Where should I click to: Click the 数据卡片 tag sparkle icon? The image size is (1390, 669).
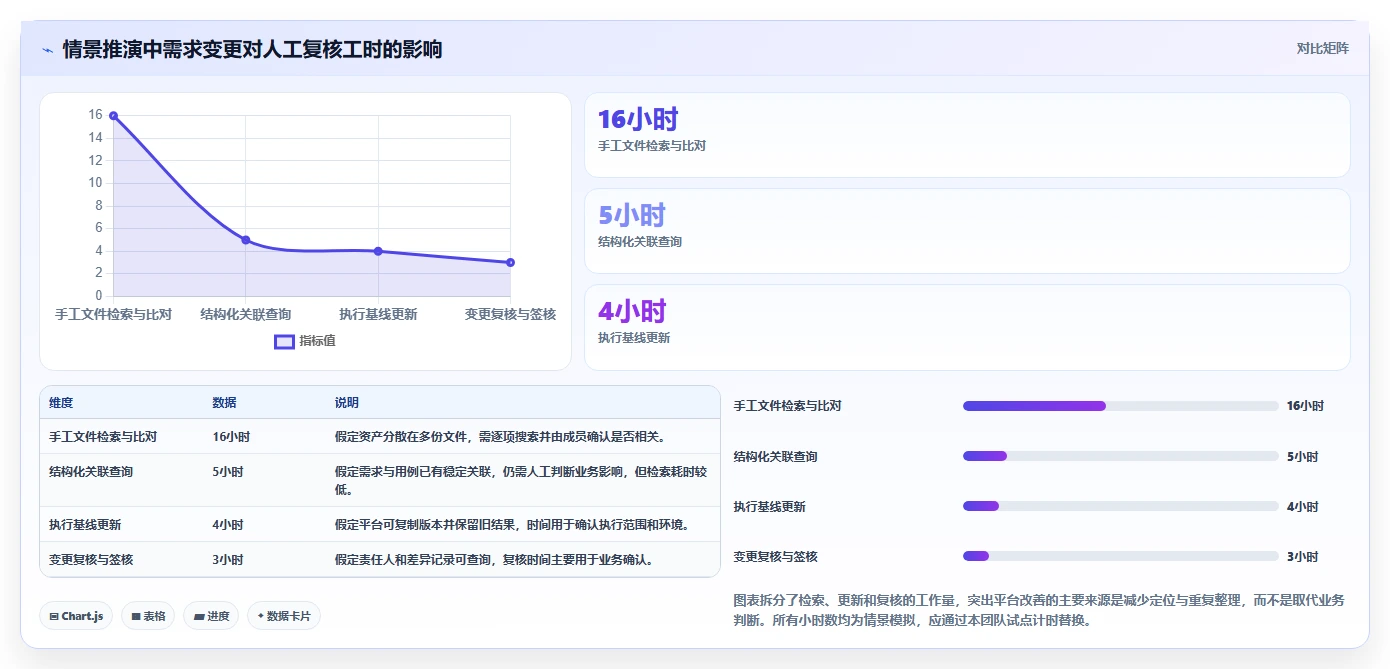pyautogui.click(x=261, y=616)
